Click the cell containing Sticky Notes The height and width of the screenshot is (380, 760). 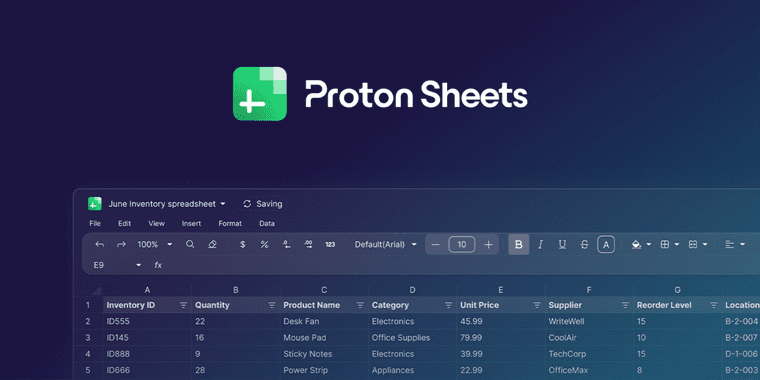(324, 354)
